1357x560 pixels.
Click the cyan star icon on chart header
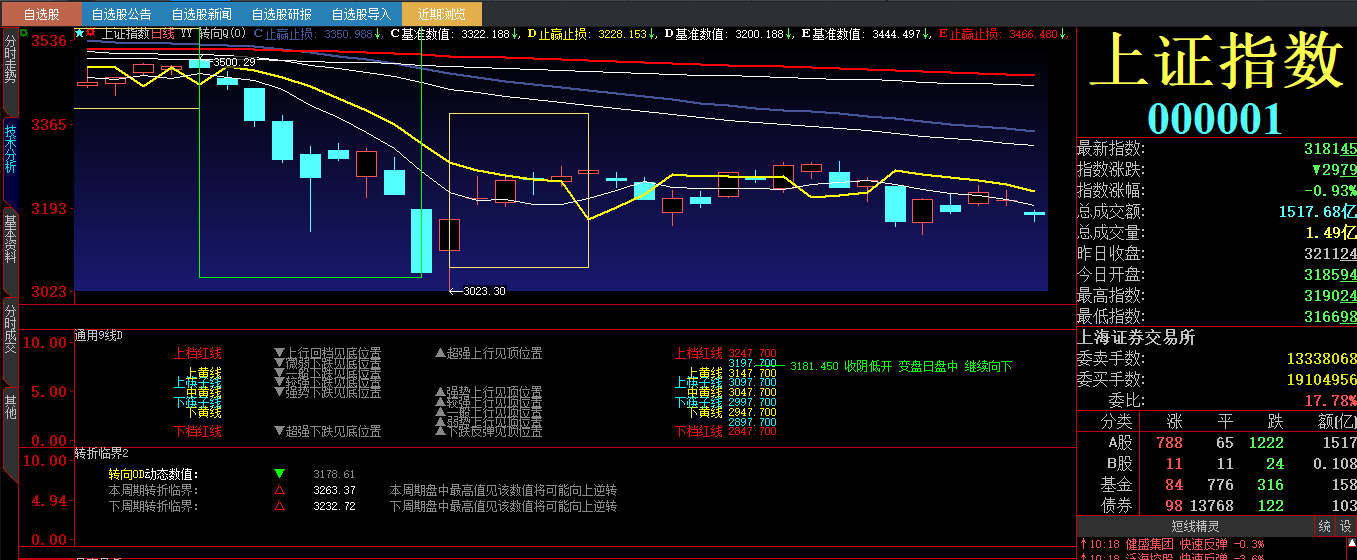click(x=80, y=33)
